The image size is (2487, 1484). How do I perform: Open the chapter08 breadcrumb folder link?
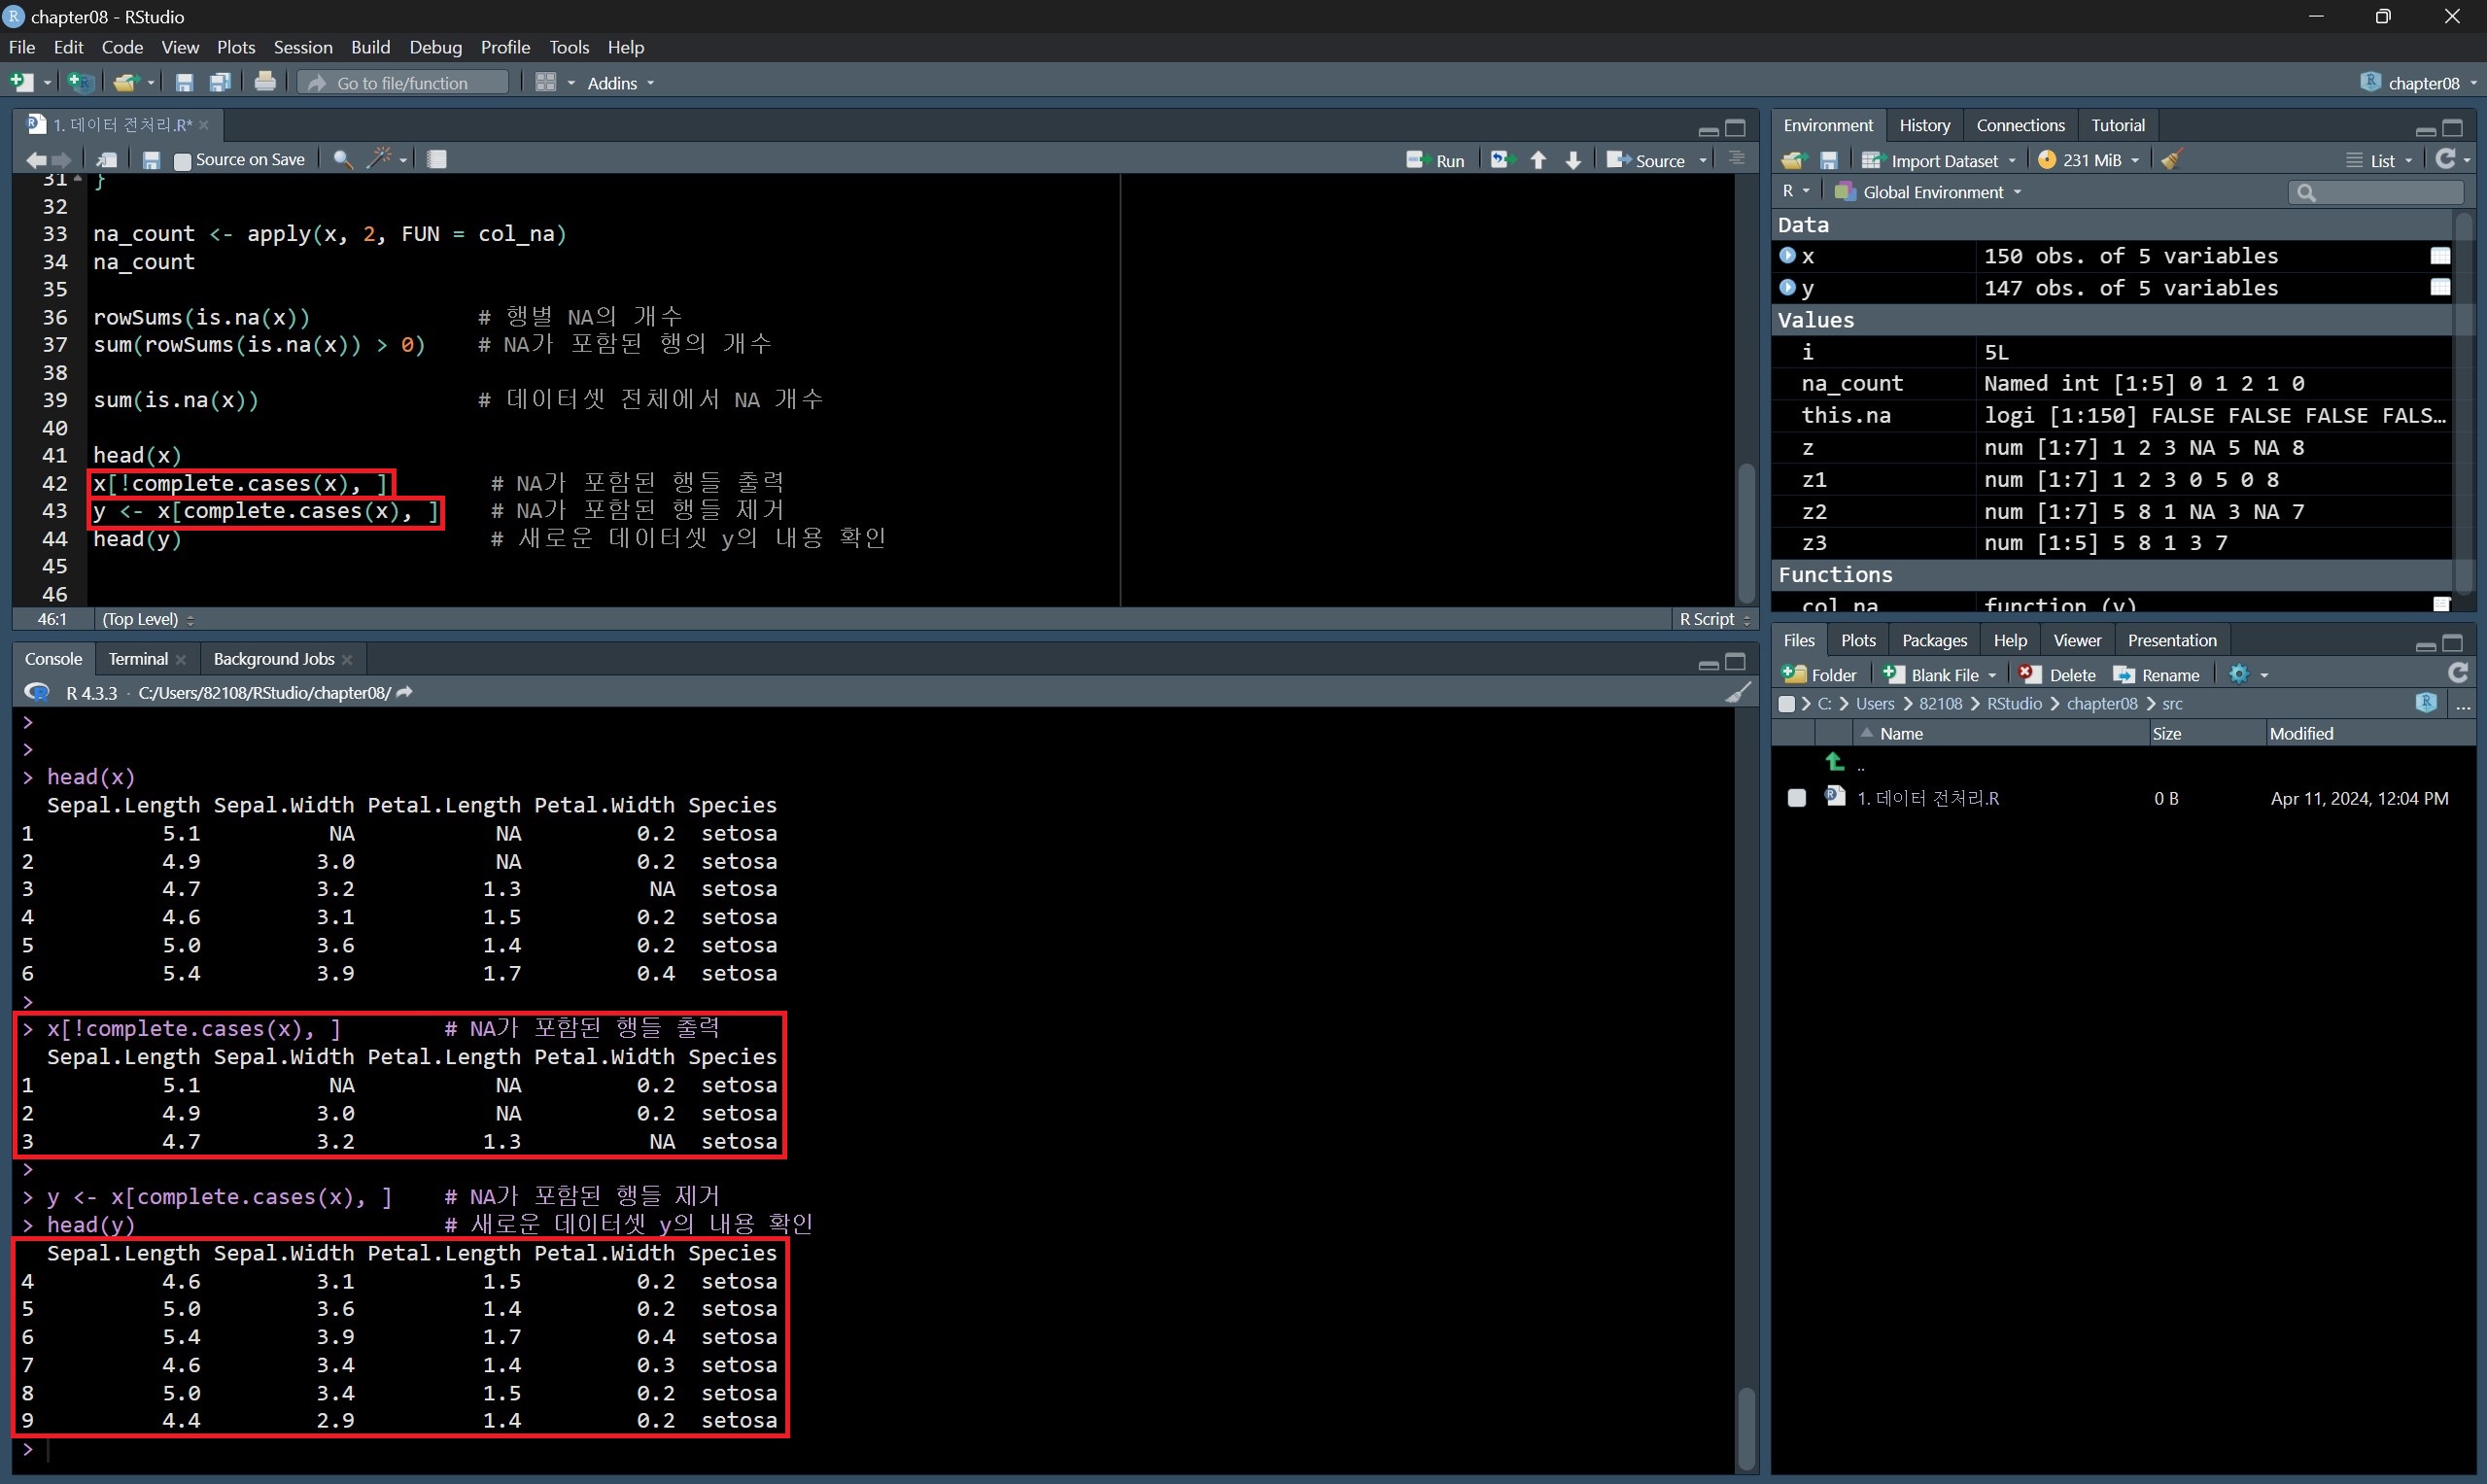[2101, 704]
